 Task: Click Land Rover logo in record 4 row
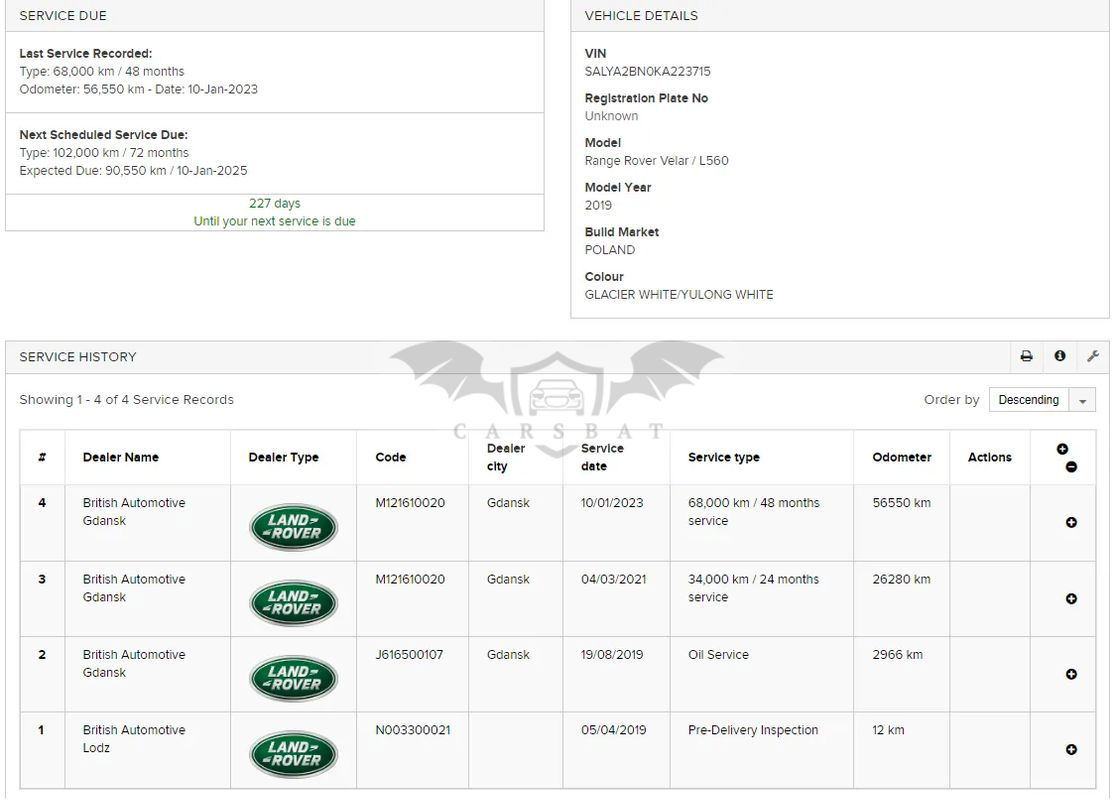(293, 527)
